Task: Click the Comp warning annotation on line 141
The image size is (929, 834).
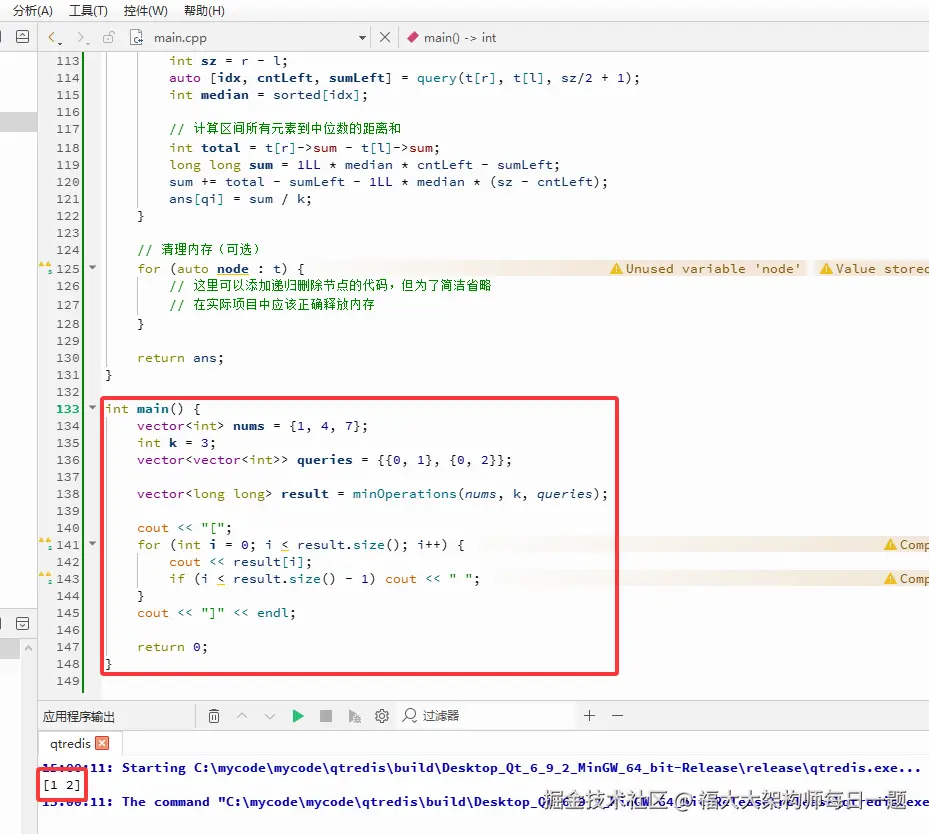Action: 906,544
